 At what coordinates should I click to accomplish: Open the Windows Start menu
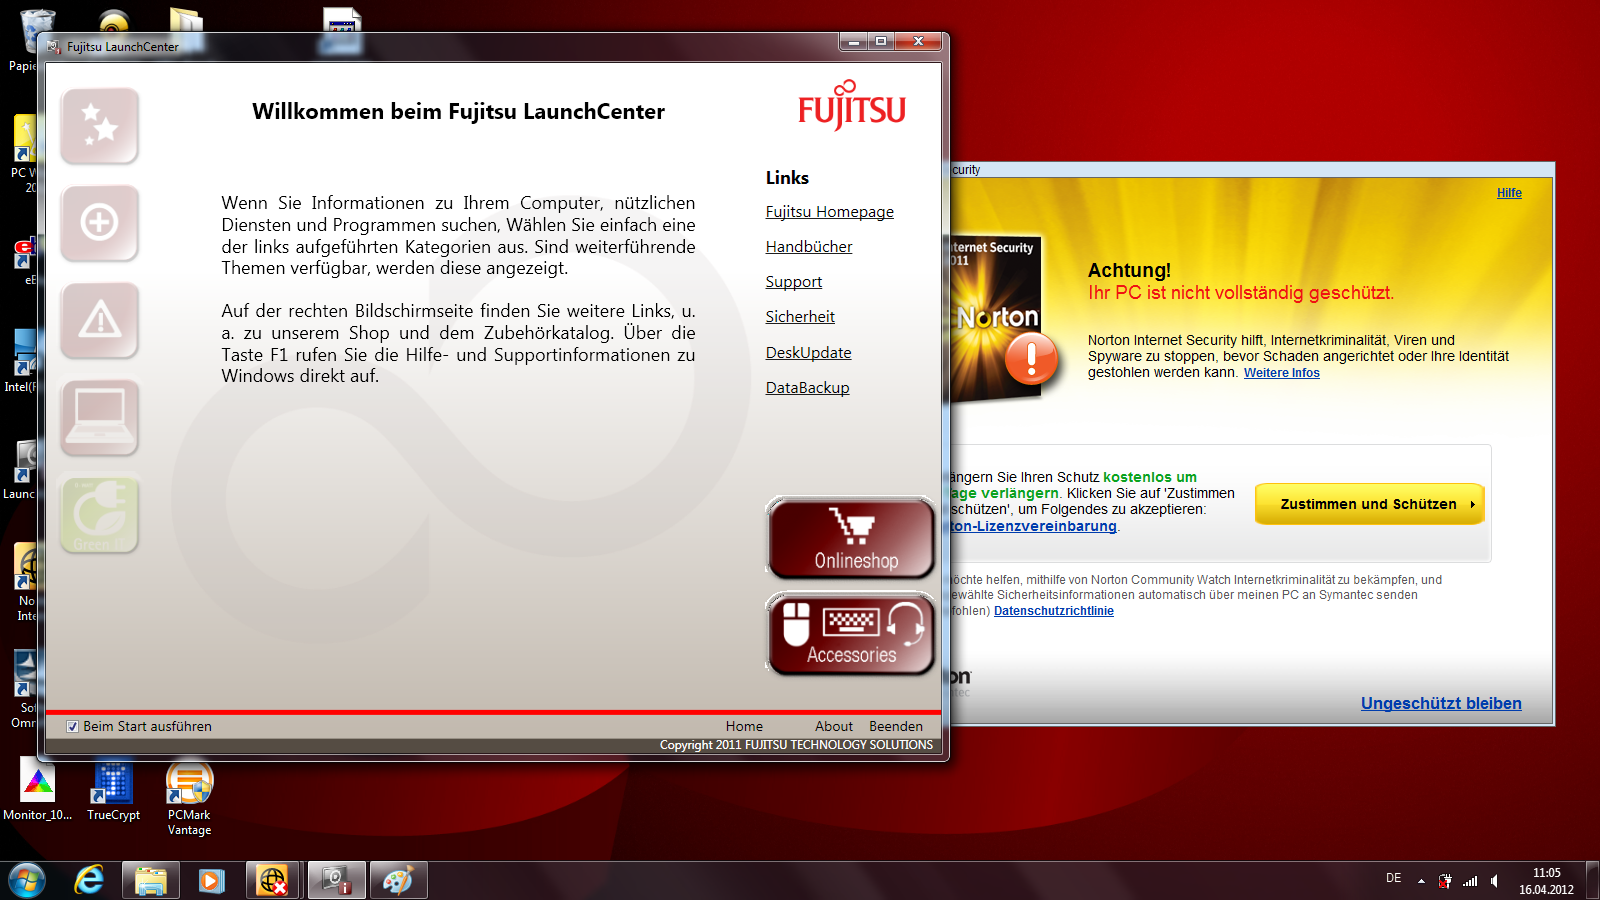(x=26, y=880)
